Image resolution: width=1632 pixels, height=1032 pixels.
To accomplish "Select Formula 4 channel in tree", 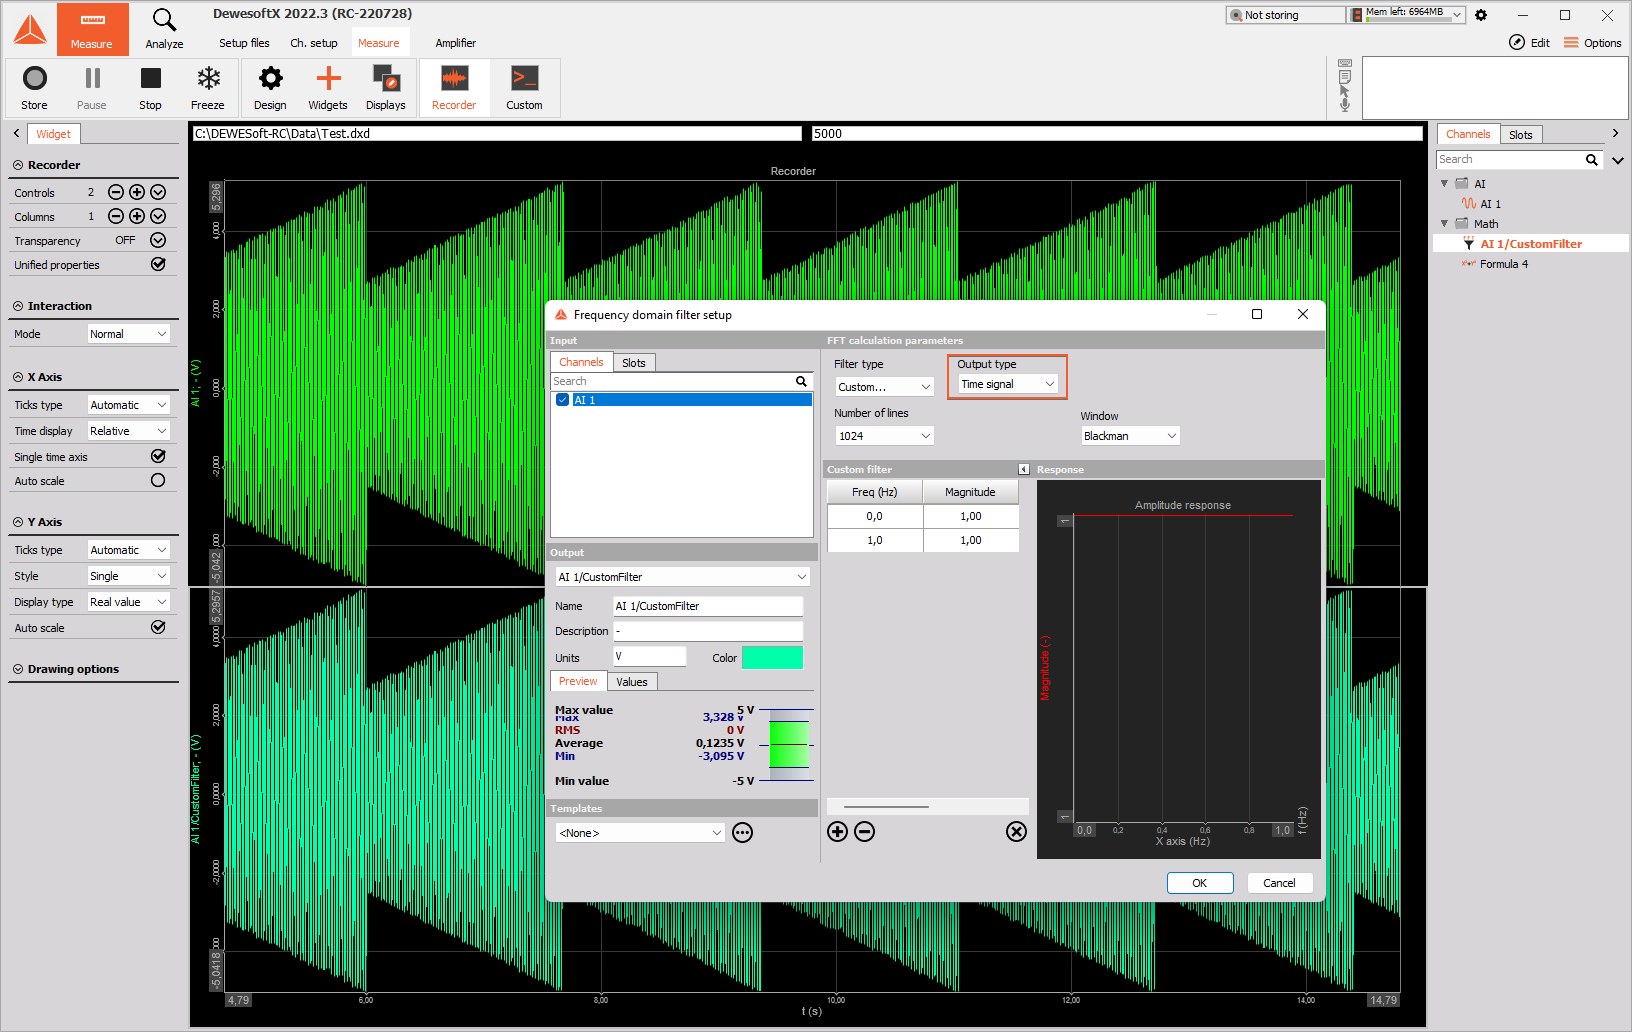I will pos(1504,264).
